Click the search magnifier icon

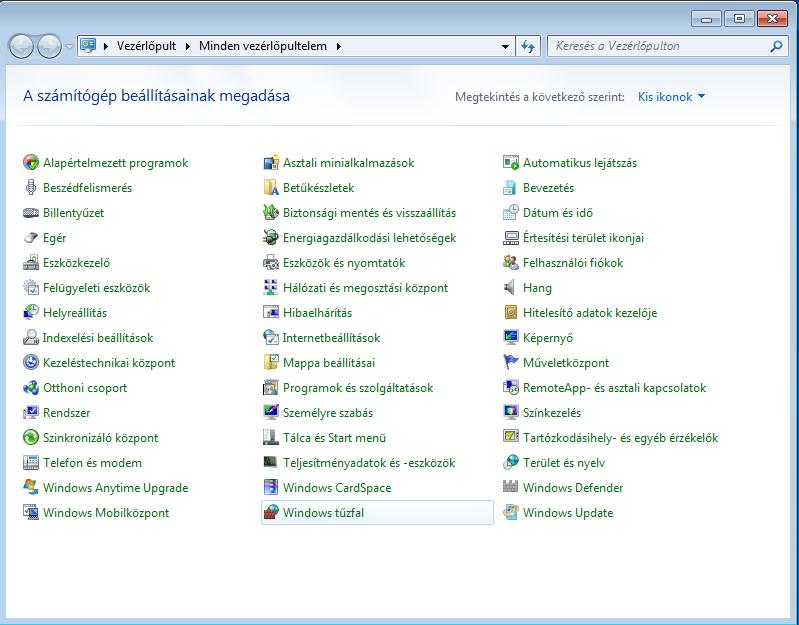[x=776, y=46]
